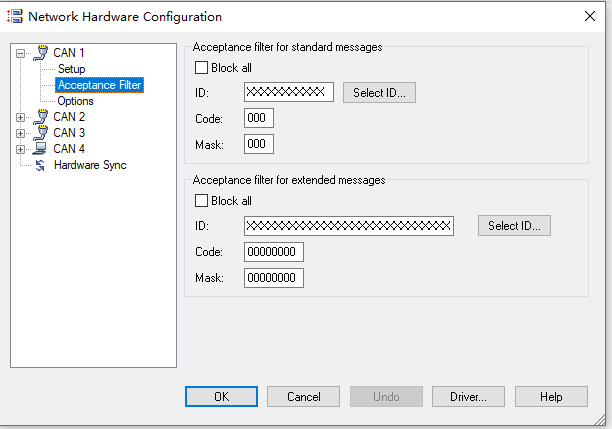Click the CAN 3 channel connector icon
Viewport: 612px width, 429px height.
point(41,133)
